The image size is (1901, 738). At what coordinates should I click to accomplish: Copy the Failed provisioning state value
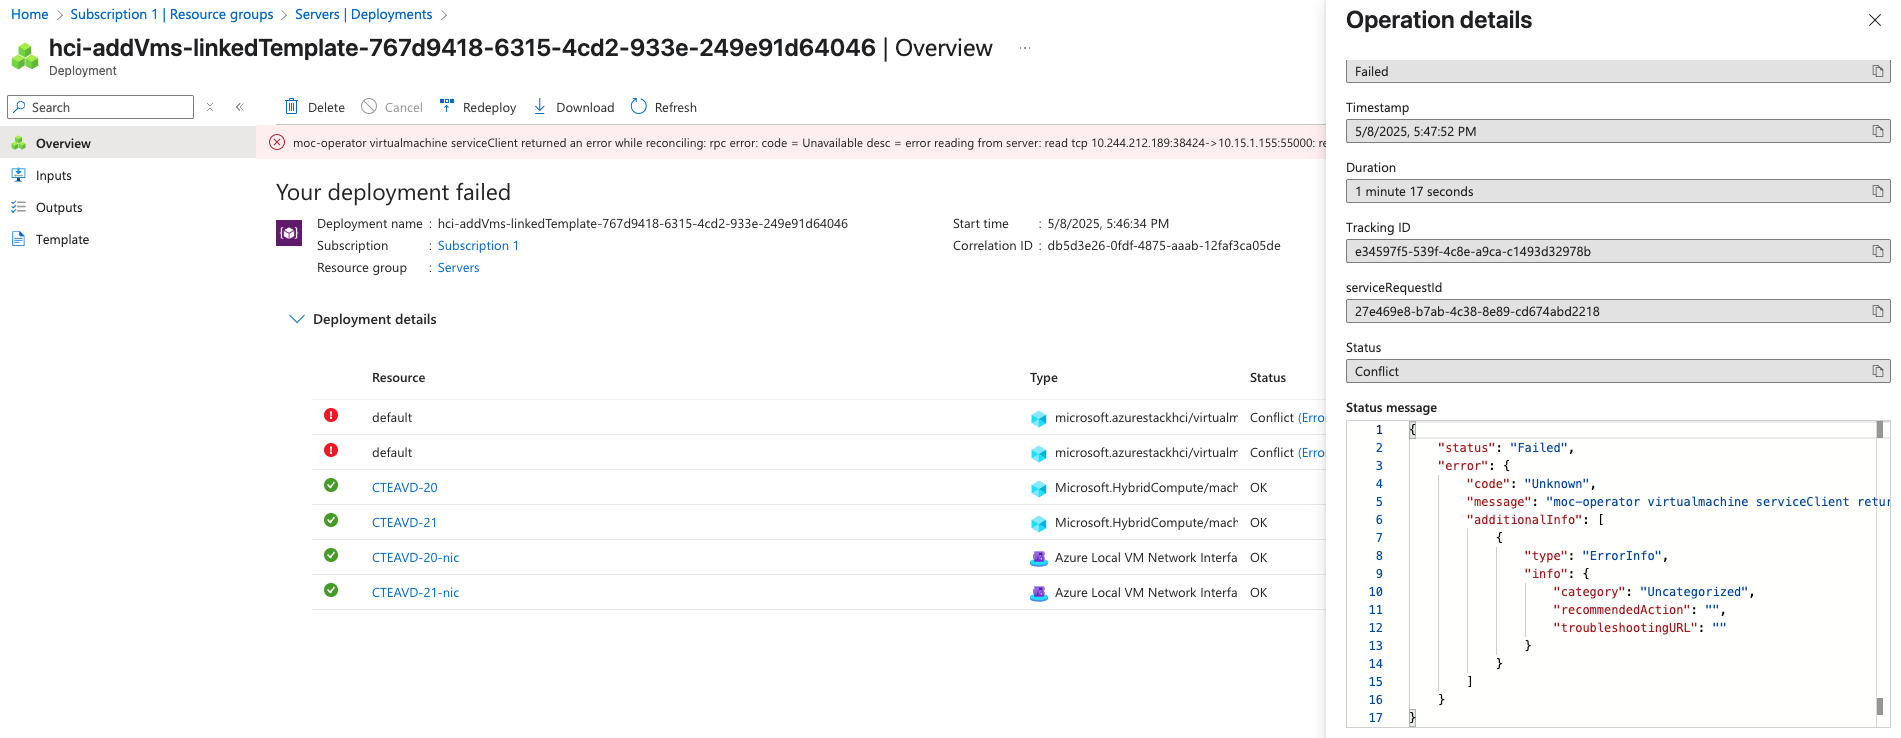1878,71
